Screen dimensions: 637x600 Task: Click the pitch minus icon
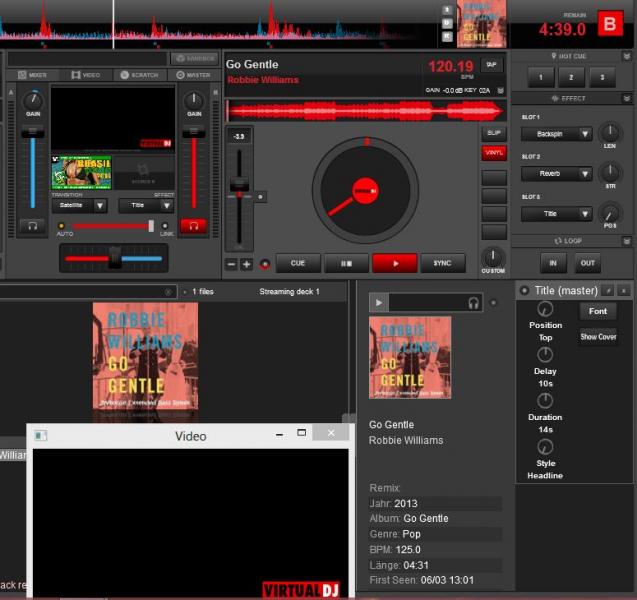tap(231, 264)
